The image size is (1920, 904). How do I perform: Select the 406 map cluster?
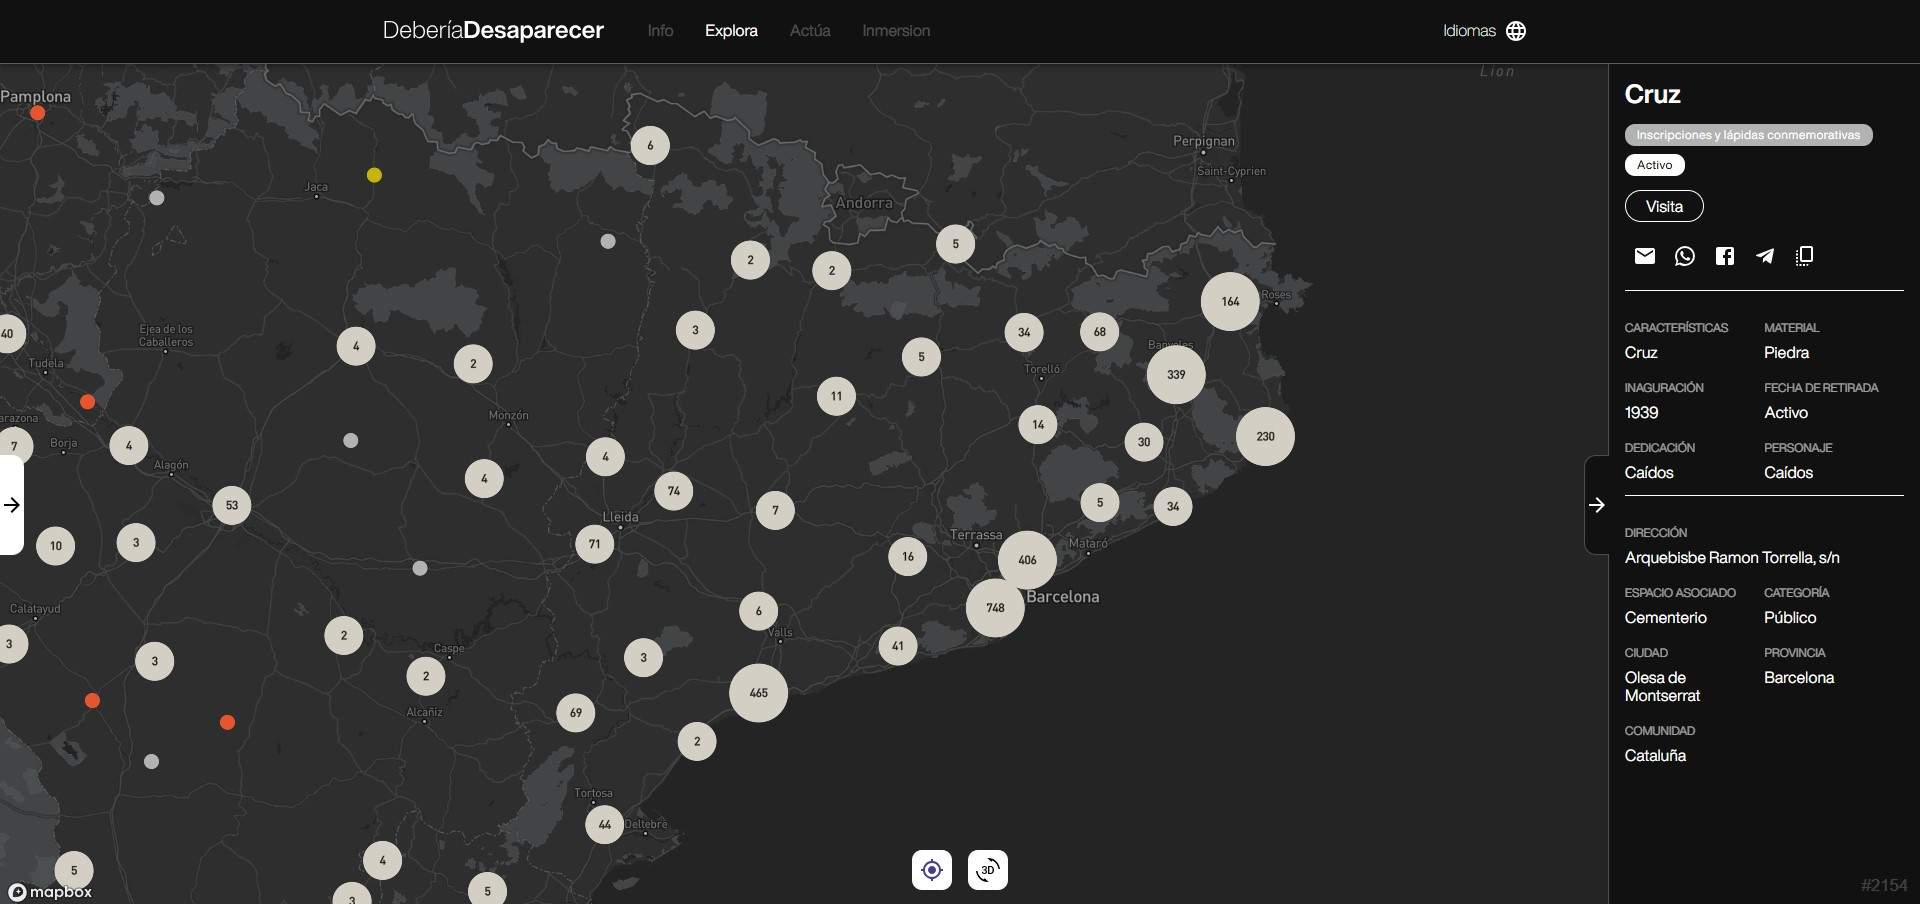(1027, 560)
